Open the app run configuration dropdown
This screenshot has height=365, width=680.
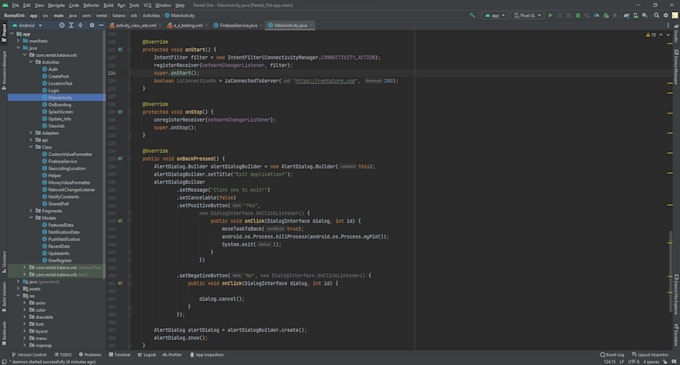click(495, 15)
